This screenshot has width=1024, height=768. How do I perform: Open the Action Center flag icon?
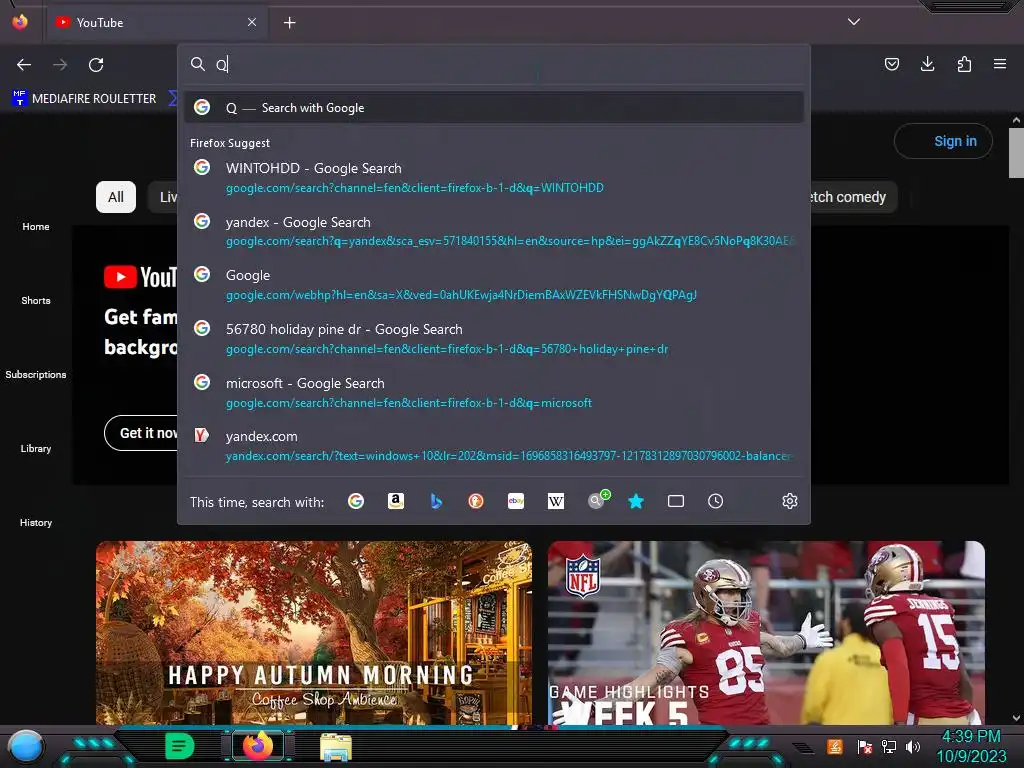(x=864, y=746)
